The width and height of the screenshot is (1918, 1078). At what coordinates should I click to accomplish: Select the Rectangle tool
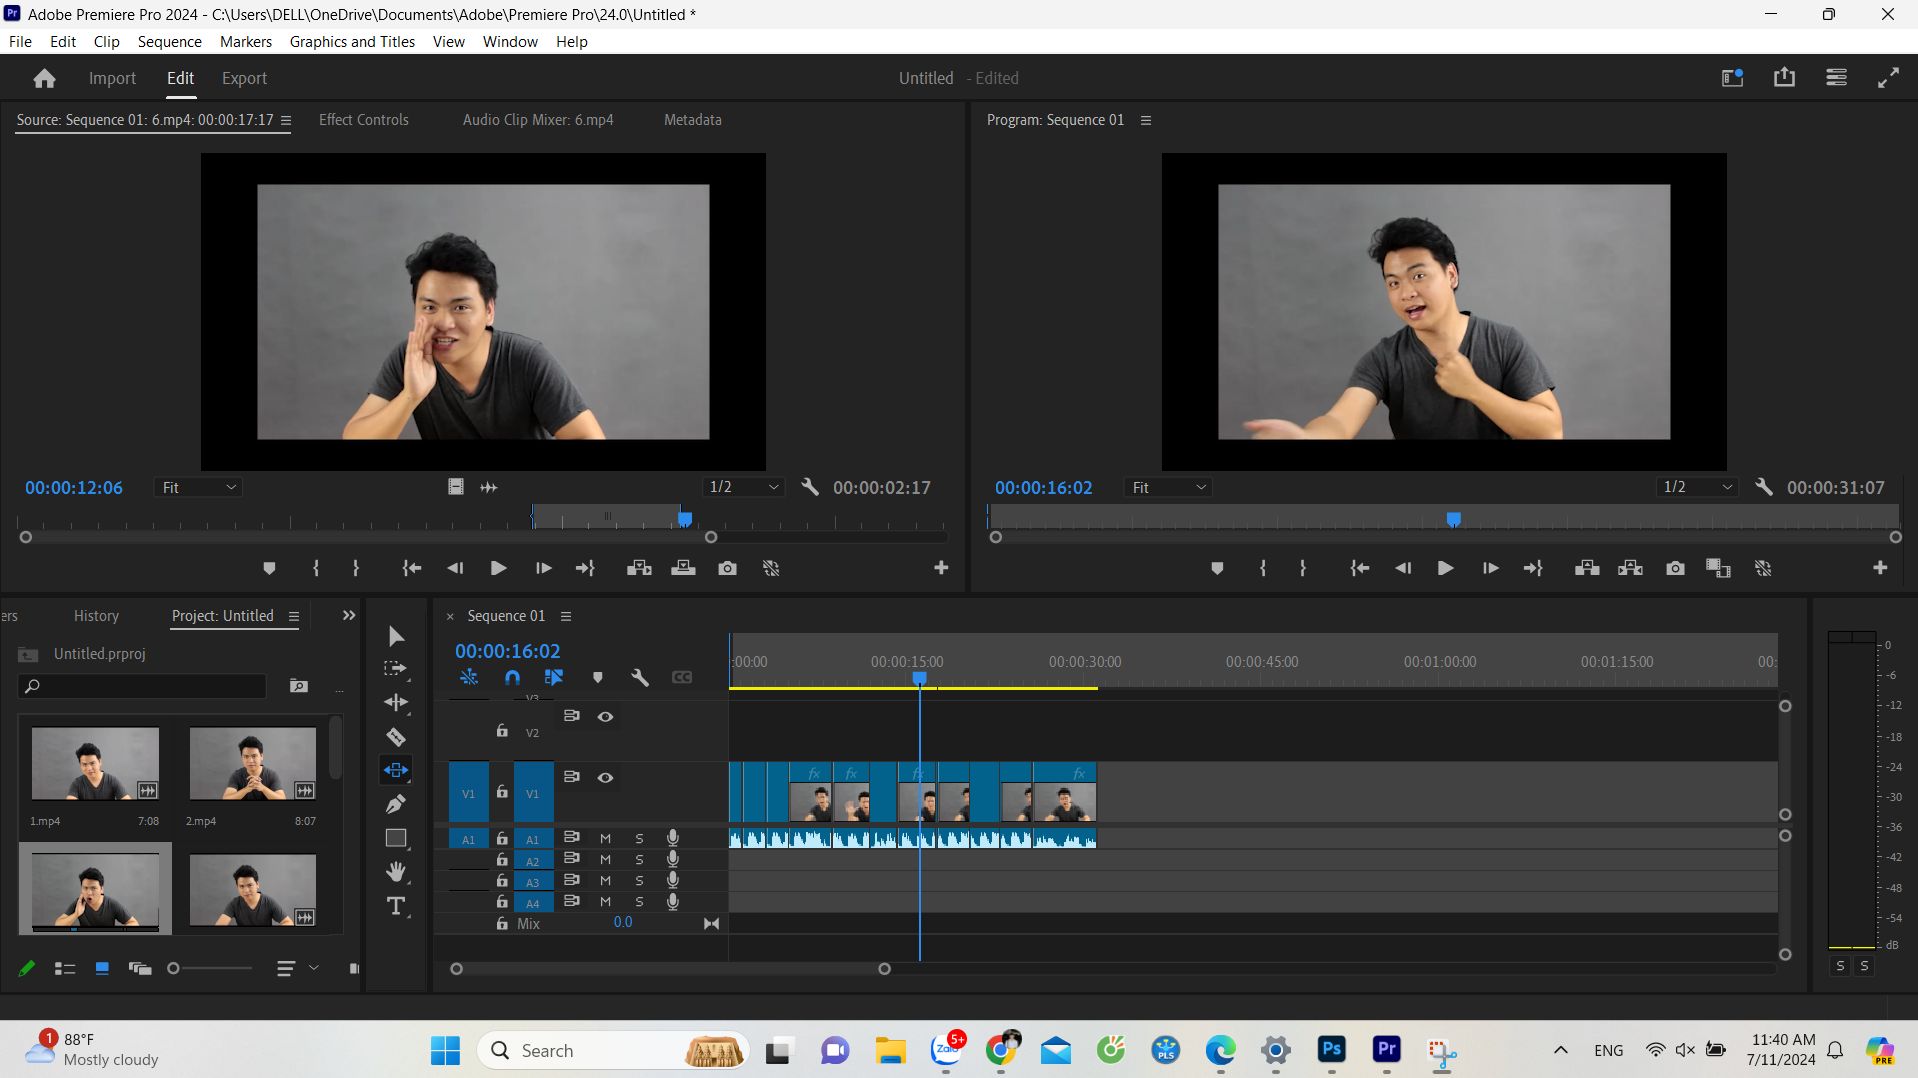tap(396, 838)
